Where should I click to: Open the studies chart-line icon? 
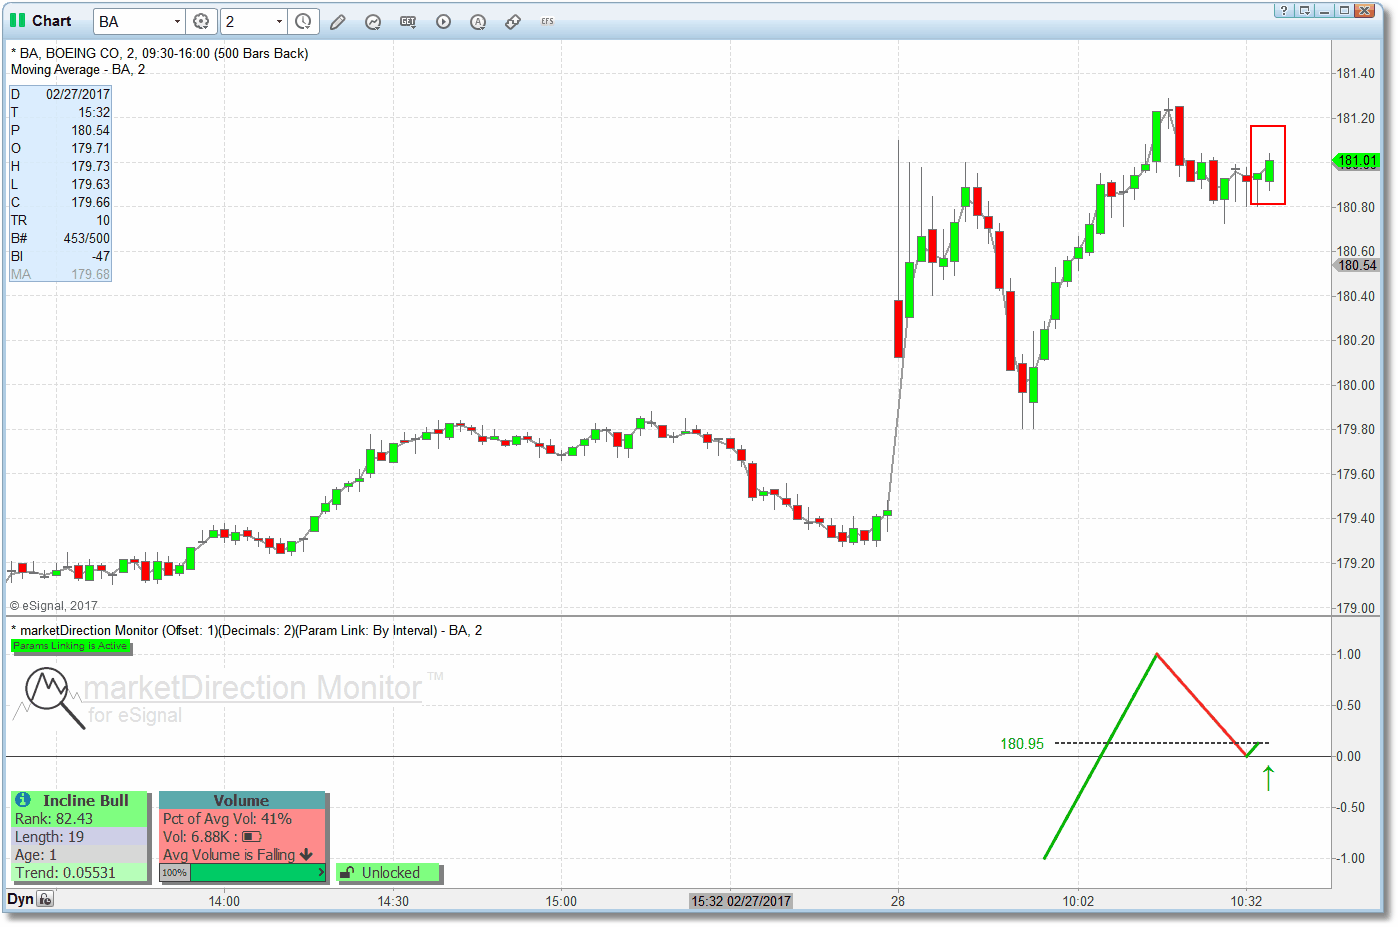click(373, 22)
